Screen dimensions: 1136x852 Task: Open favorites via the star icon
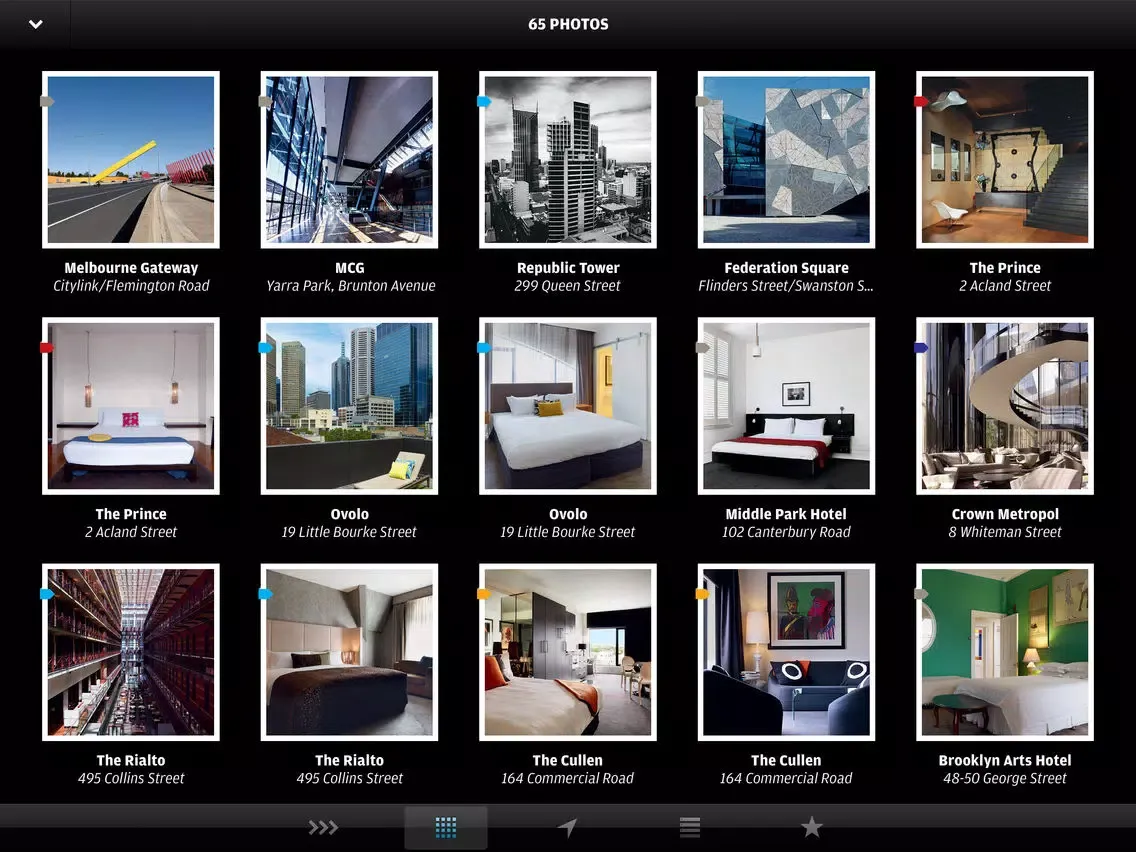(x=811, y=827)
